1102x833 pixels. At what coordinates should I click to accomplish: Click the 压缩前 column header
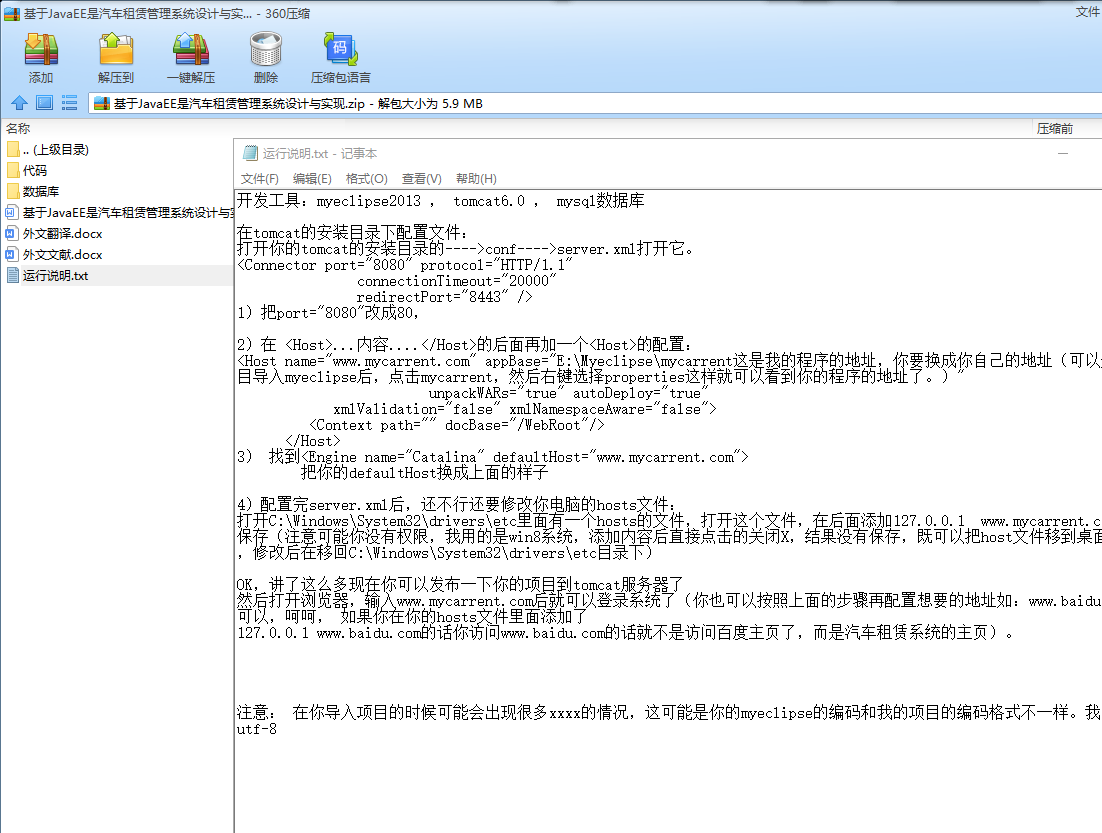tap(1054, 129)
